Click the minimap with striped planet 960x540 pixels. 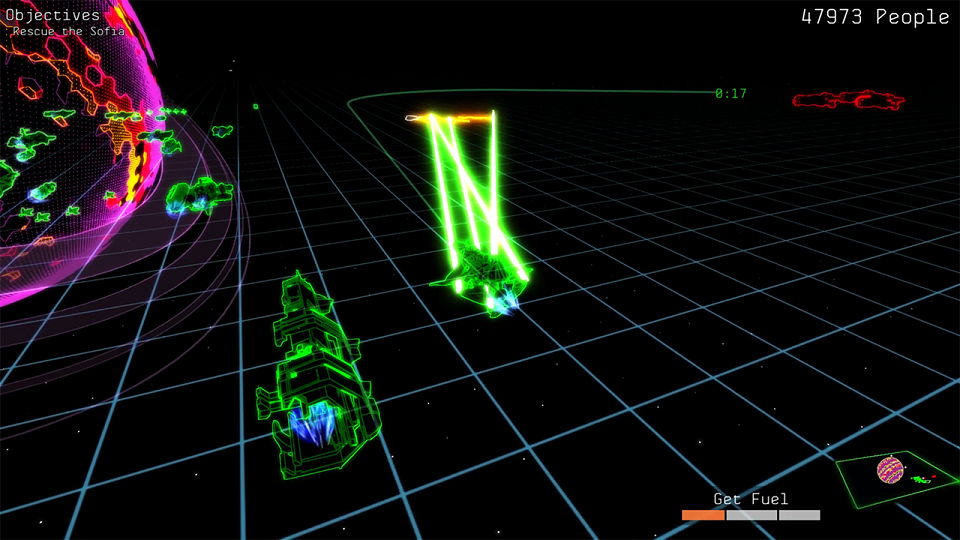(x=896, y=479)
